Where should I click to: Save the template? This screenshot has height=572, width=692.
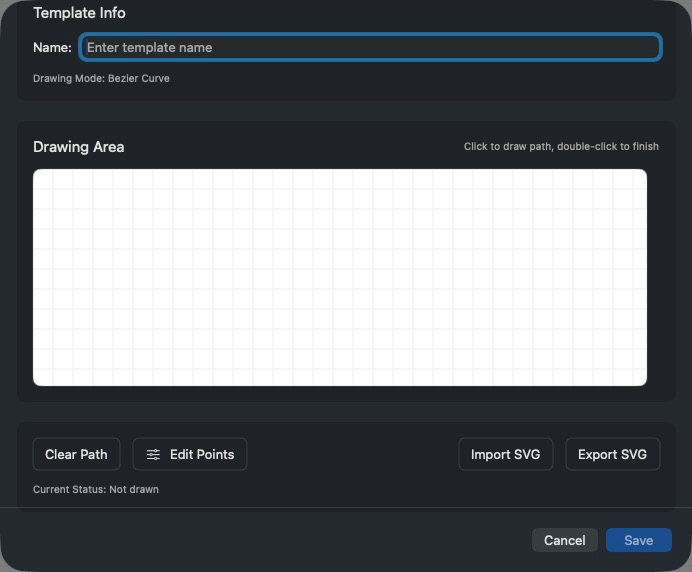639,540
